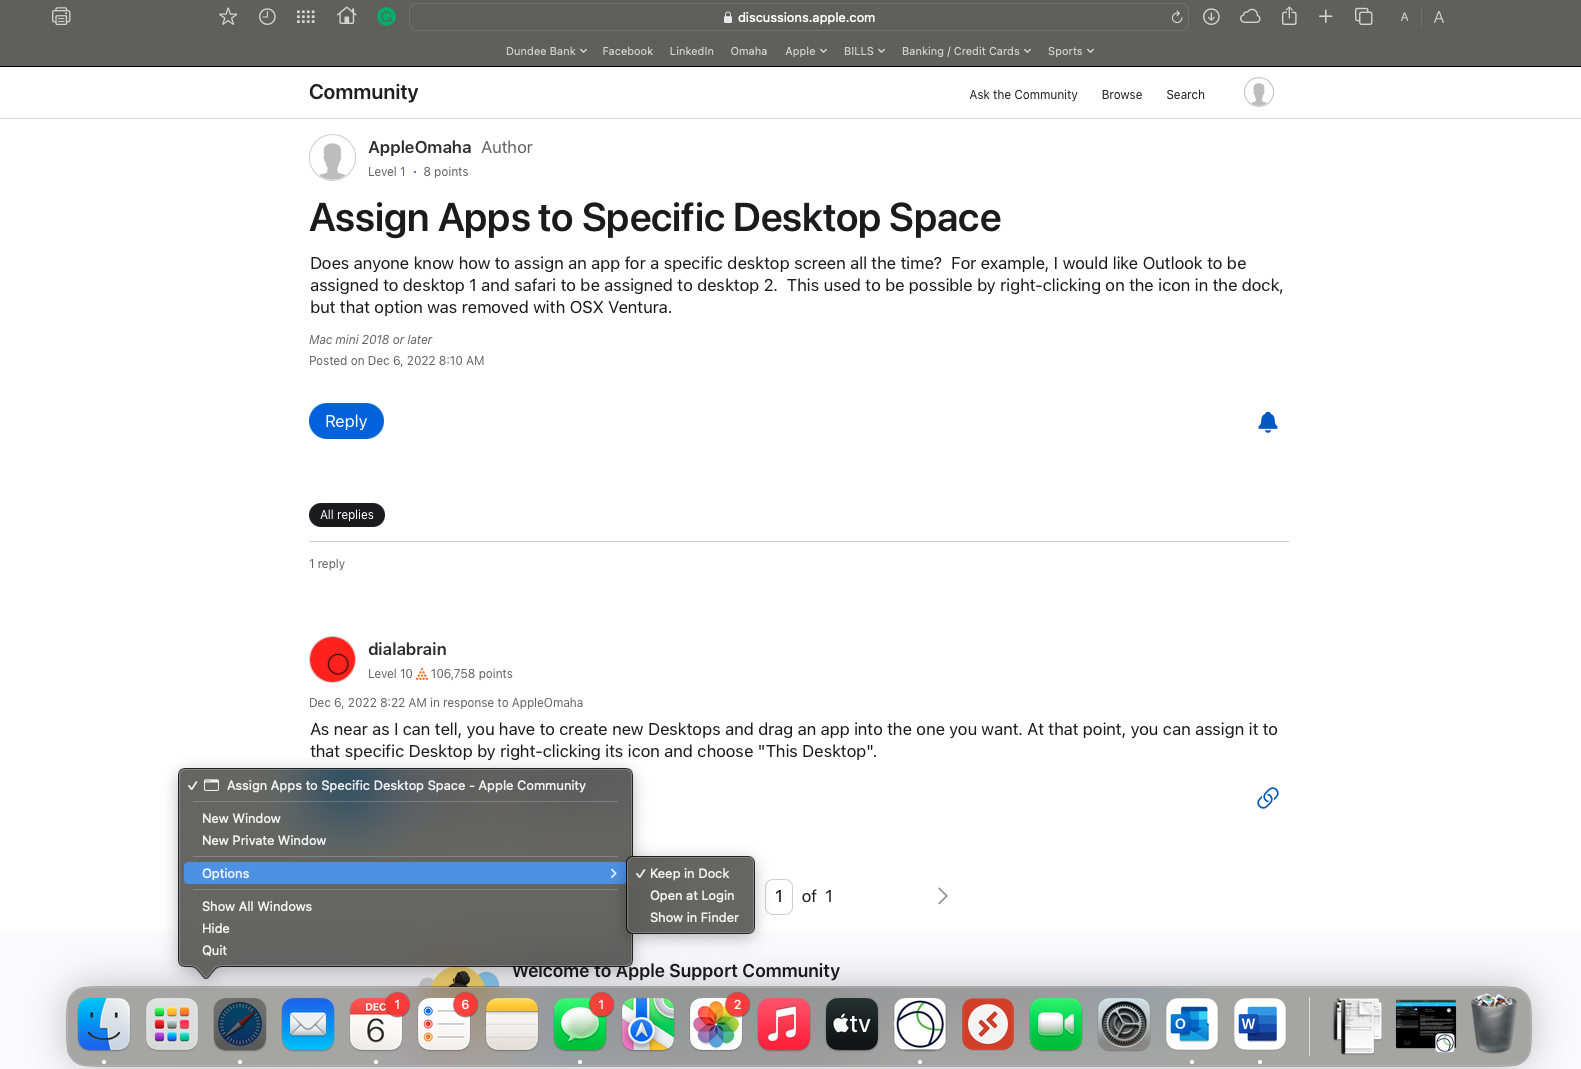This screenshot has height=1069, width=1581.
Task: Open the LinkedIn favorites link
Action: [x=691, y=51]
